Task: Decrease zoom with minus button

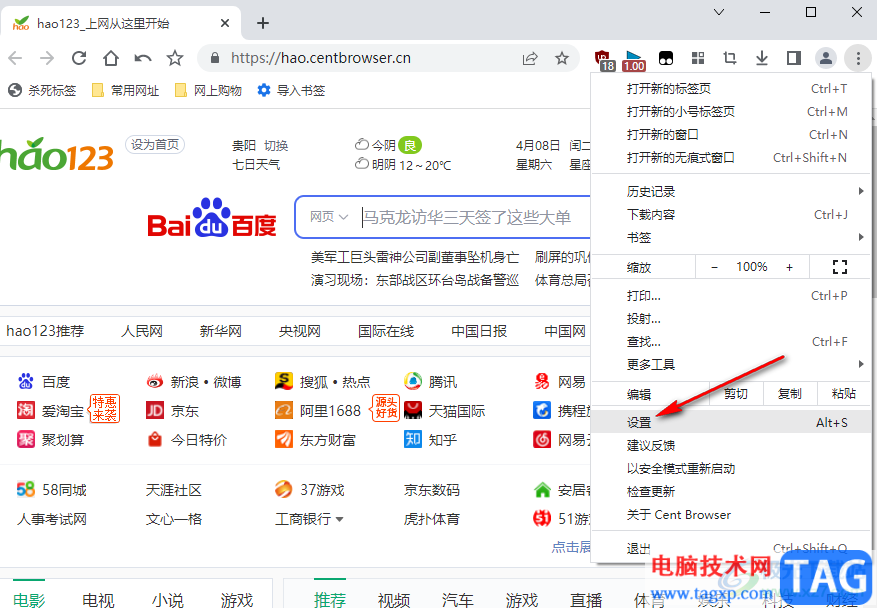Action: [x=714, y=267]
